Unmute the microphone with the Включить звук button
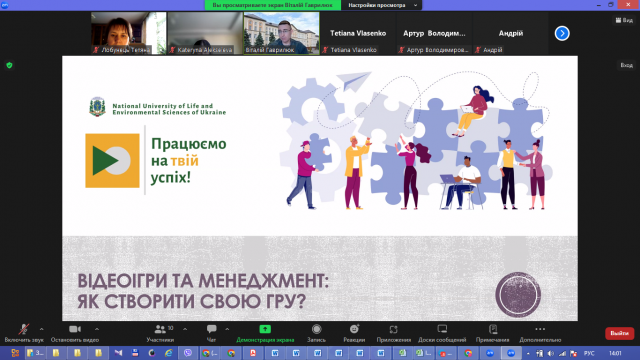Screen dimensions: 640x360 24,333
